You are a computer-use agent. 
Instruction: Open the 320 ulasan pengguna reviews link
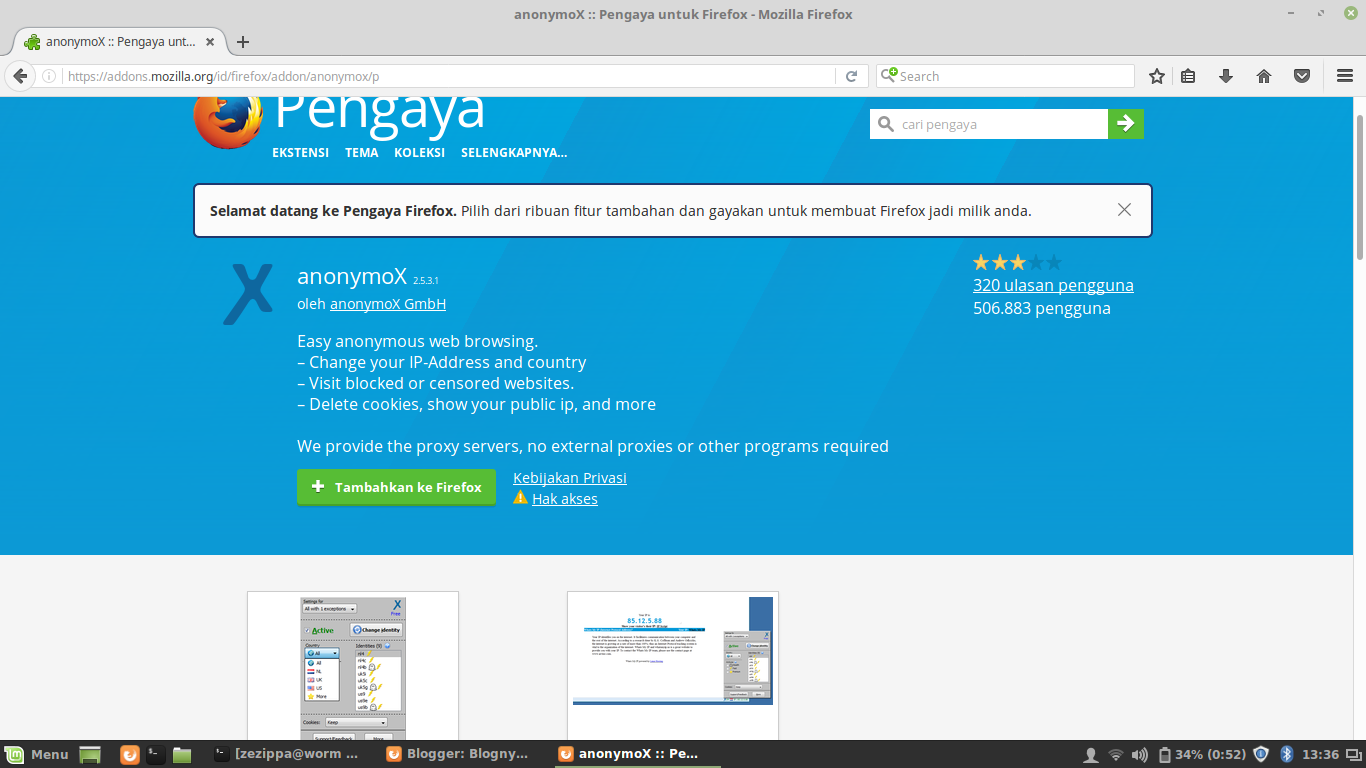1053,285
